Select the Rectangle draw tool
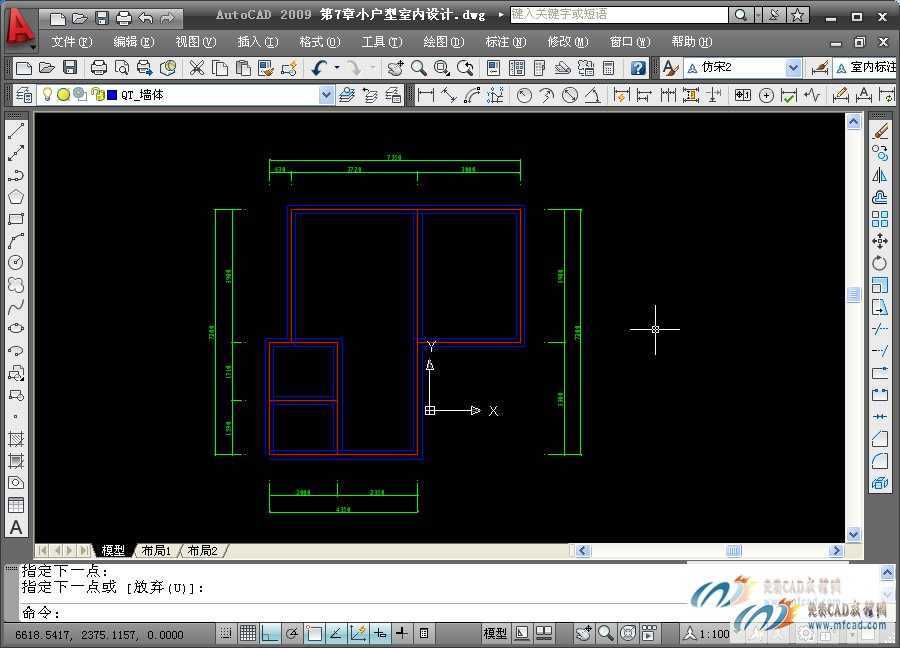 (16, 219)
